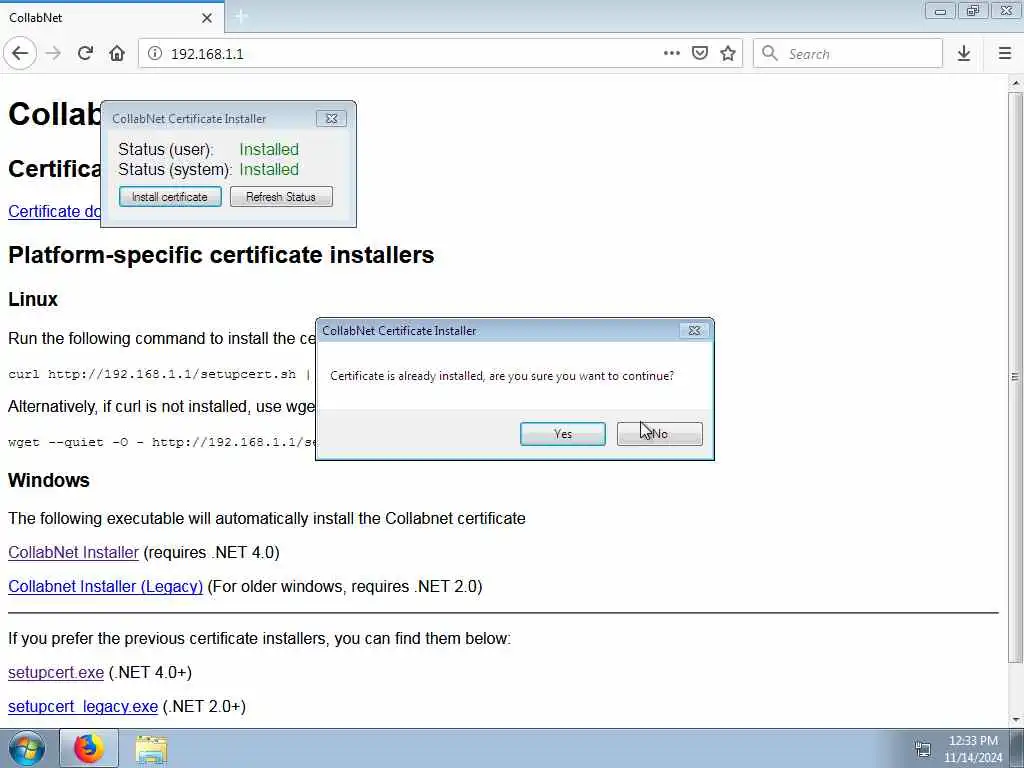The image size is (1024, 768).
Task: Decline with the No button
Action: point(660,434)
